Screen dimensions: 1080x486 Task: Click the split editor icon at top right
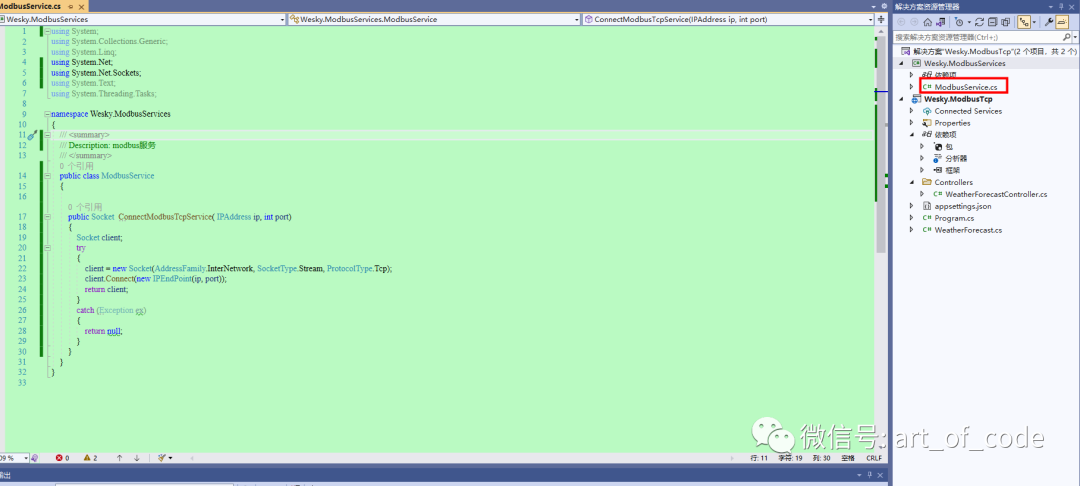point(881,19)
